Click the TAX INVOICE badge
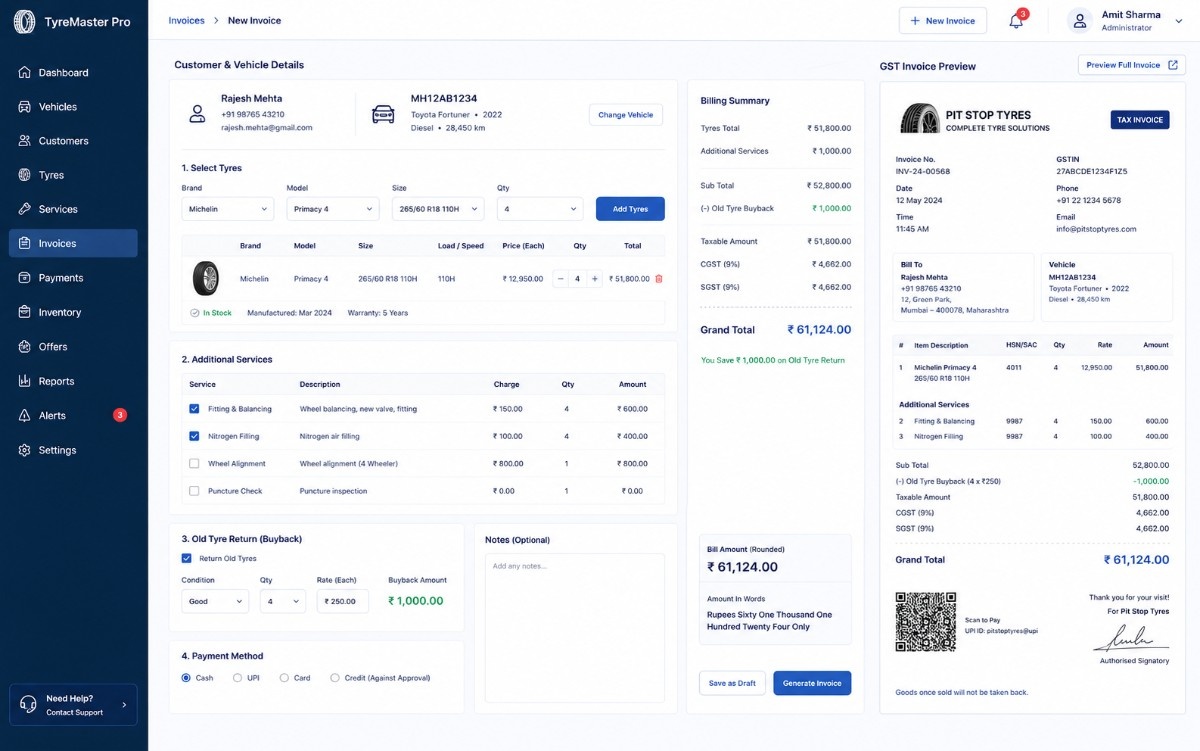Screen dimensions: 1200x751 (x=1140, y=120)
